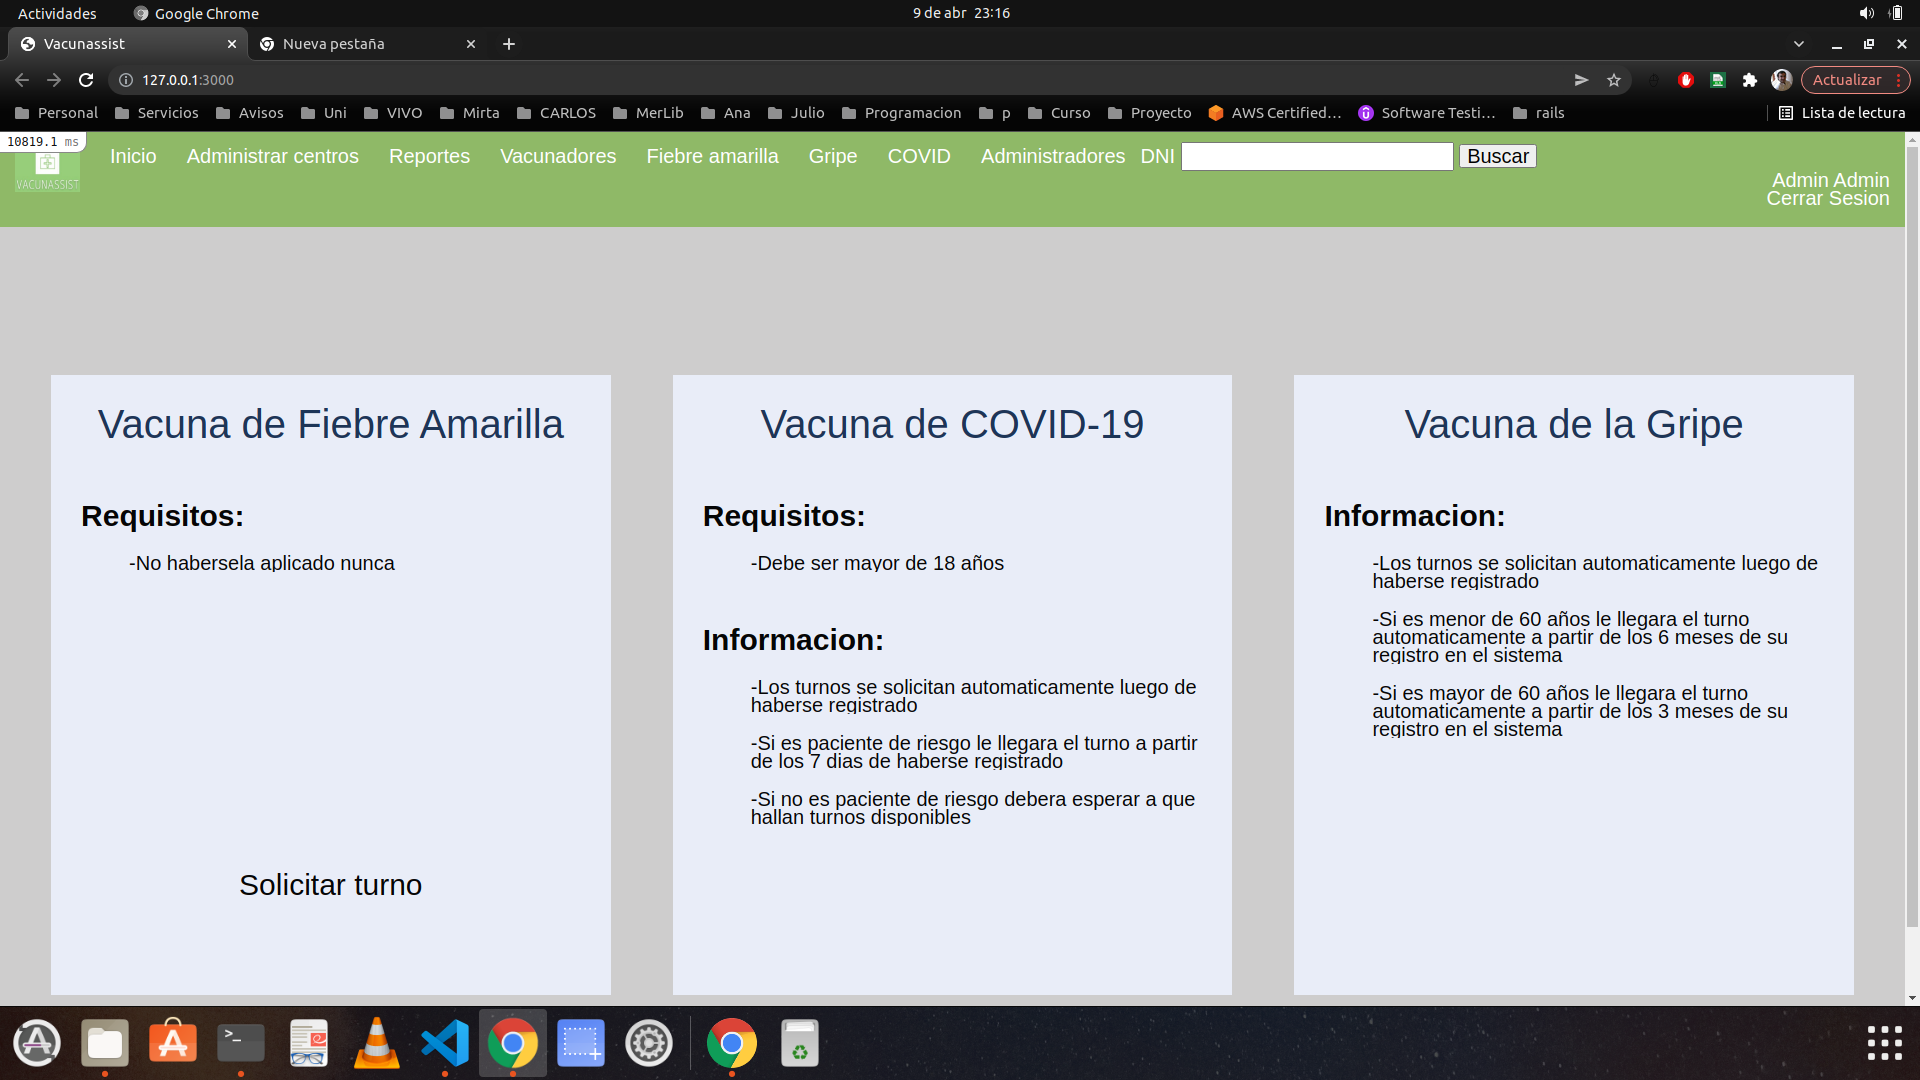
Task: Toggle the bookmark star for this page
Action: coord(1613,80)
